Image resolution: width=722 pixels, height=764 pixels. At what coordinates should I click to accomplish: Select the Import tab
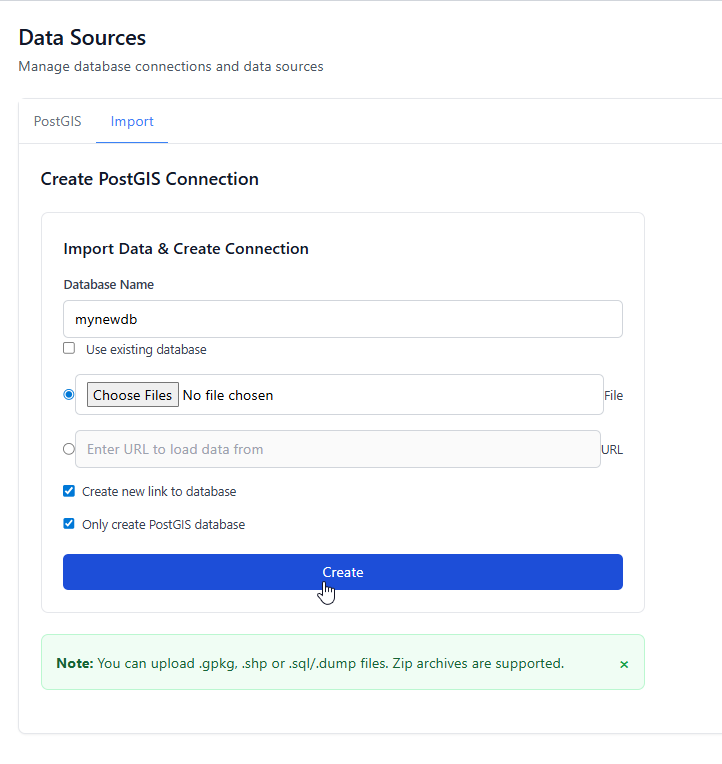132,121
